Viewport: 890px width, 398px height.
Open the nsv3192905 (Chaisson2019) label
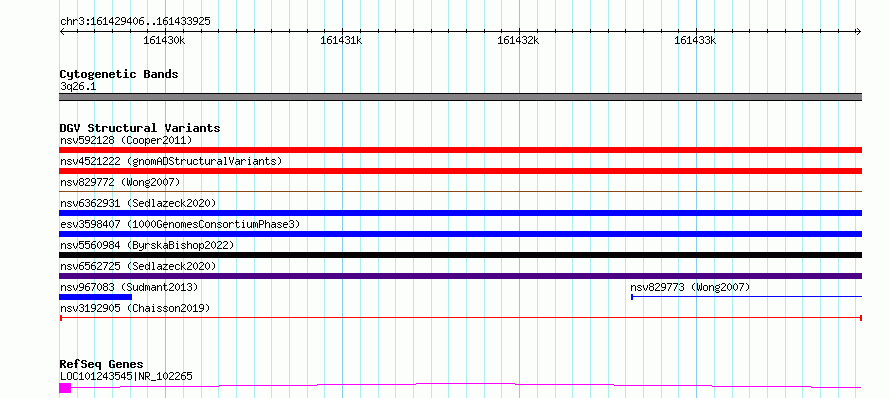click(x=135, y=309)
